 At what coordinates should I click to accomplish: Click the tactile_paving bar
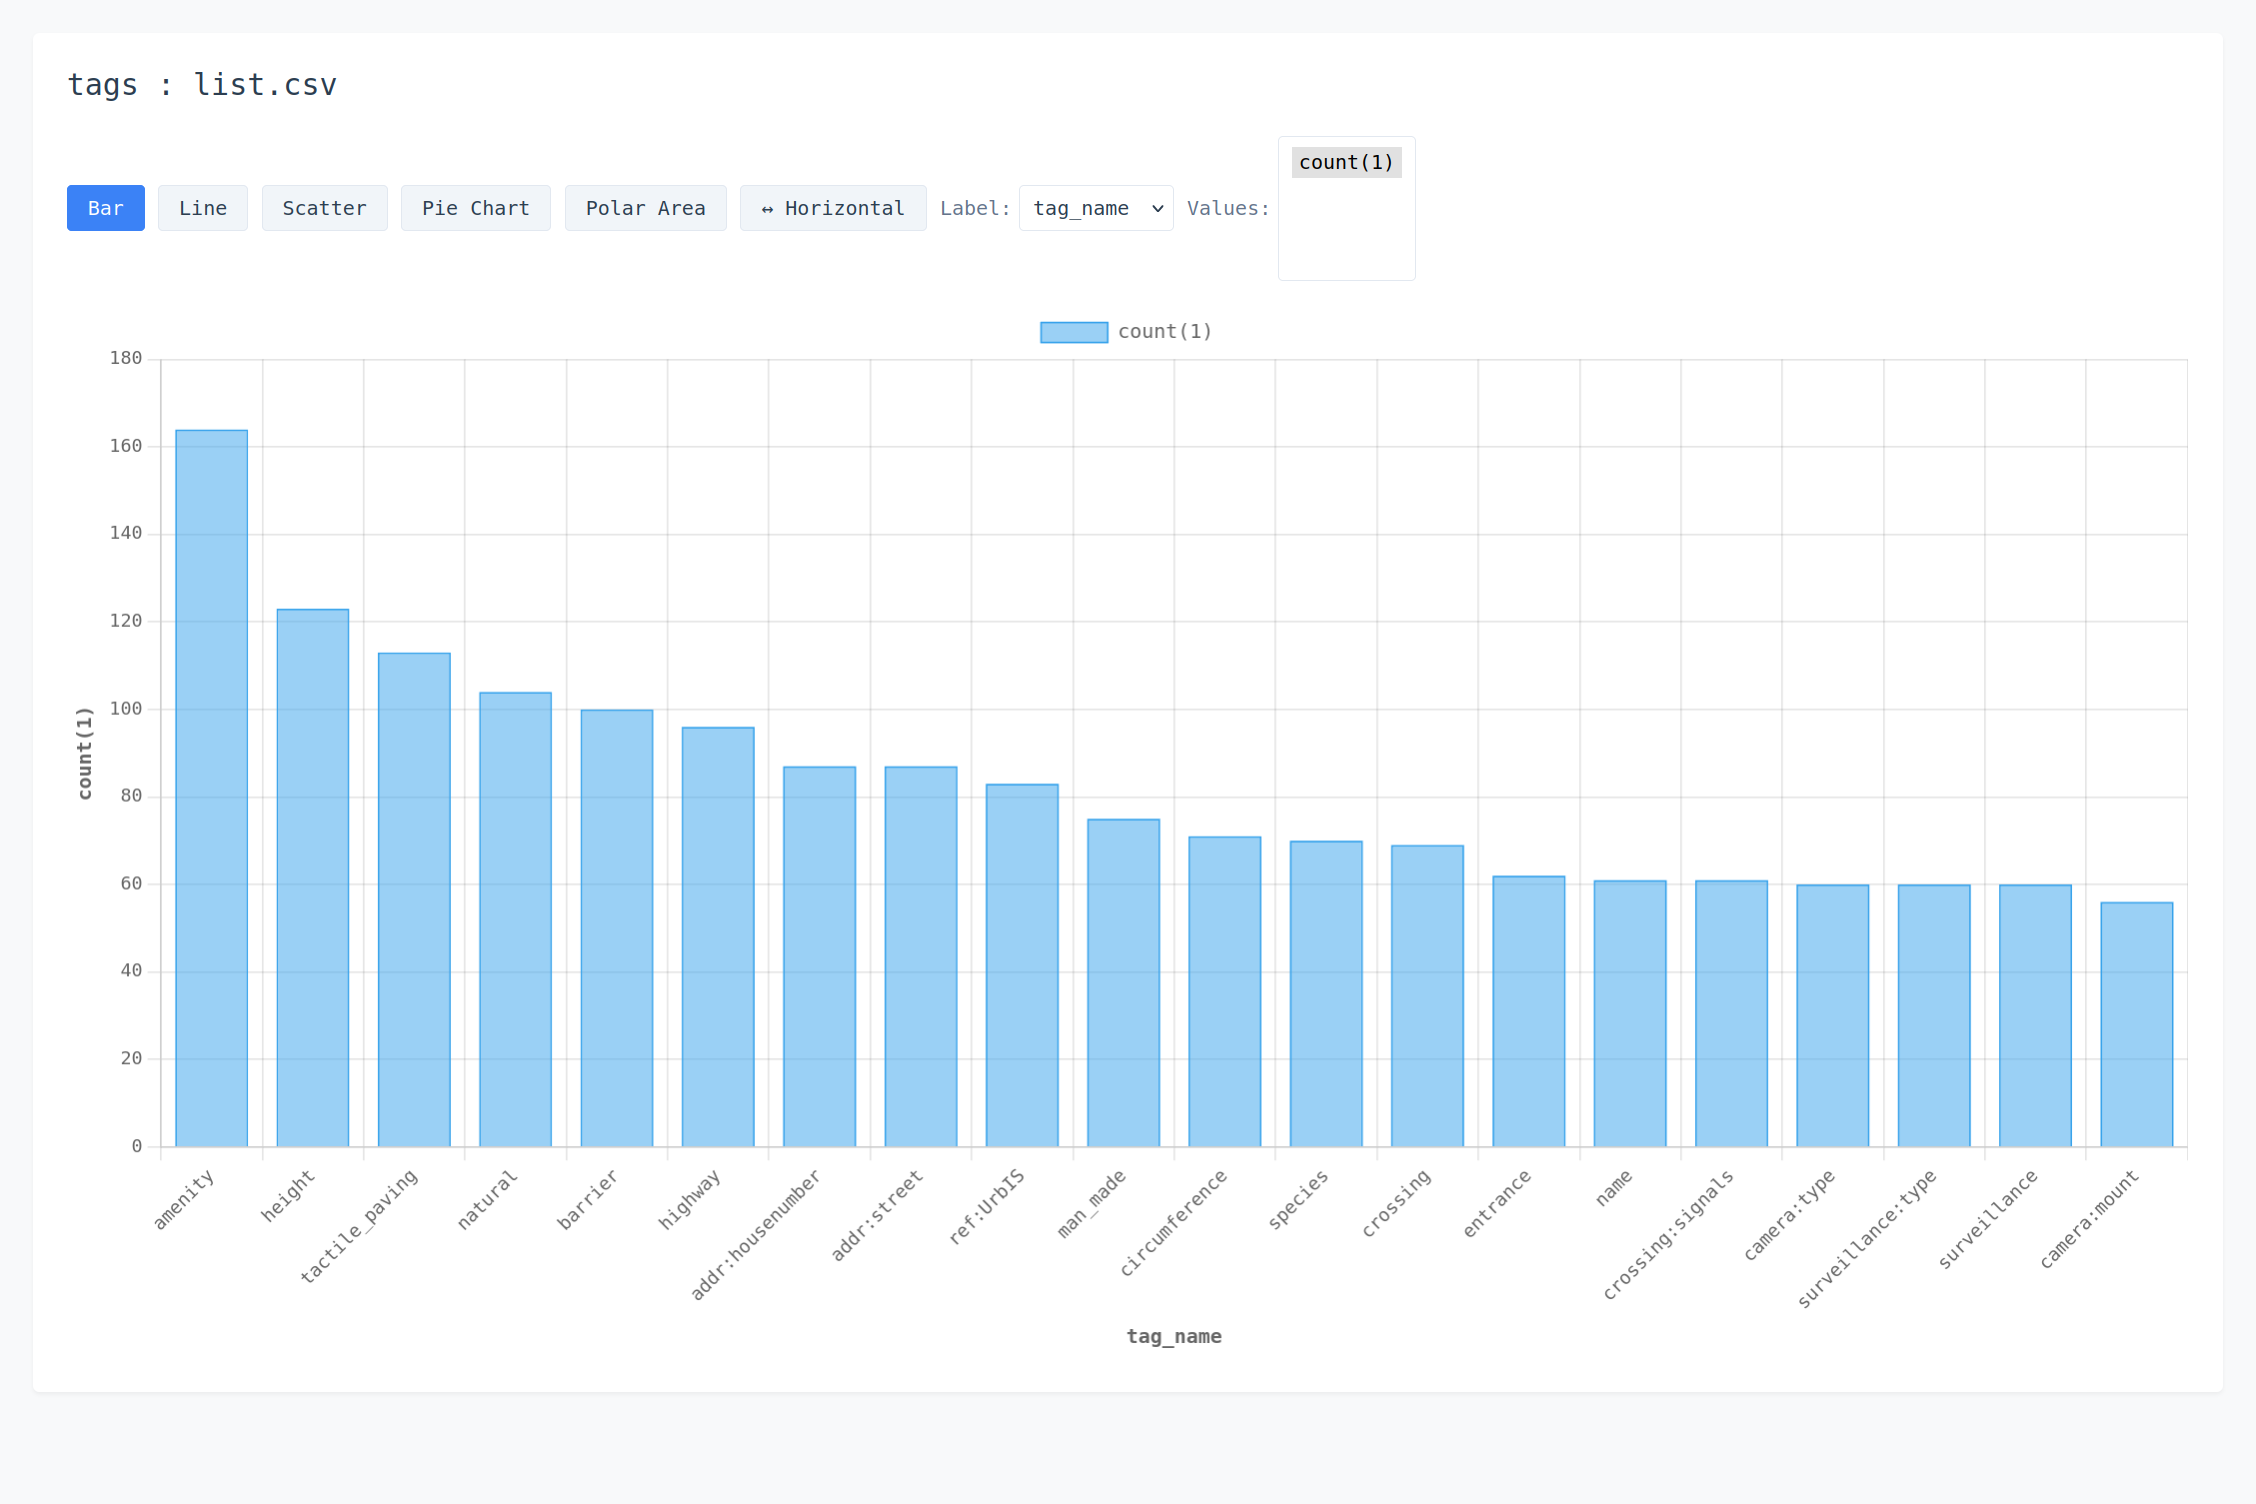point(414,900)
